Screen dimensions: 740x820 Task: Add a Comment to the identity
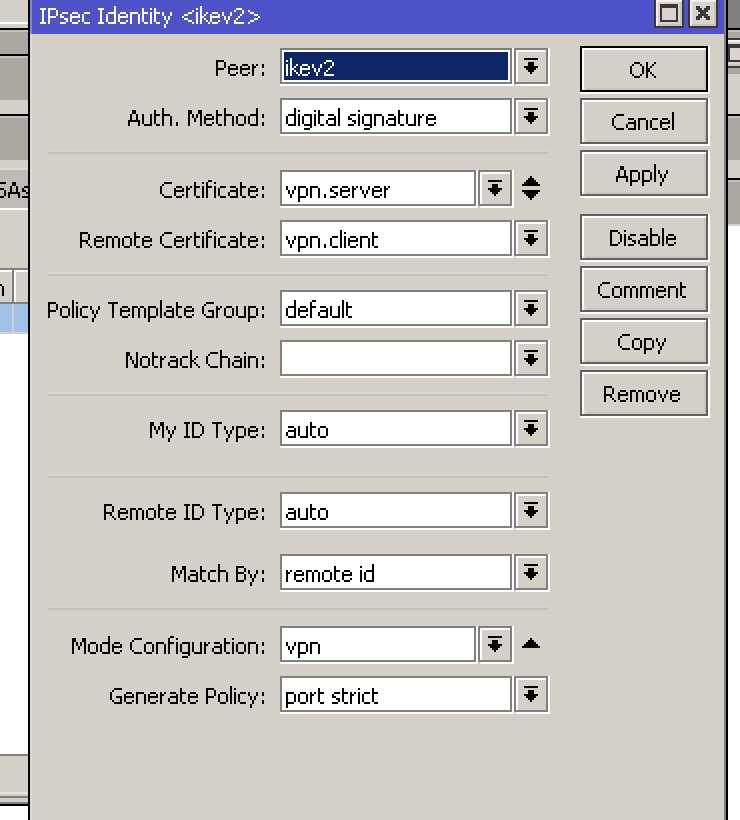(643, 290)
